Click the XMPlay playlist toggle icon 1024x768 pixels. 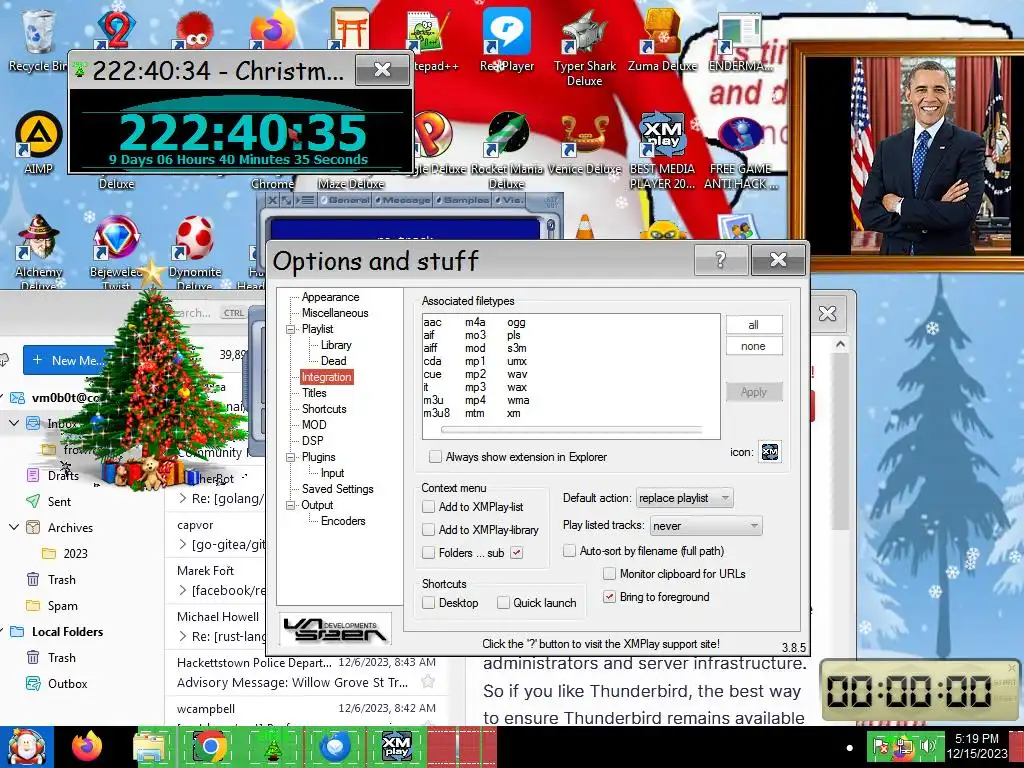coord(305,200)
